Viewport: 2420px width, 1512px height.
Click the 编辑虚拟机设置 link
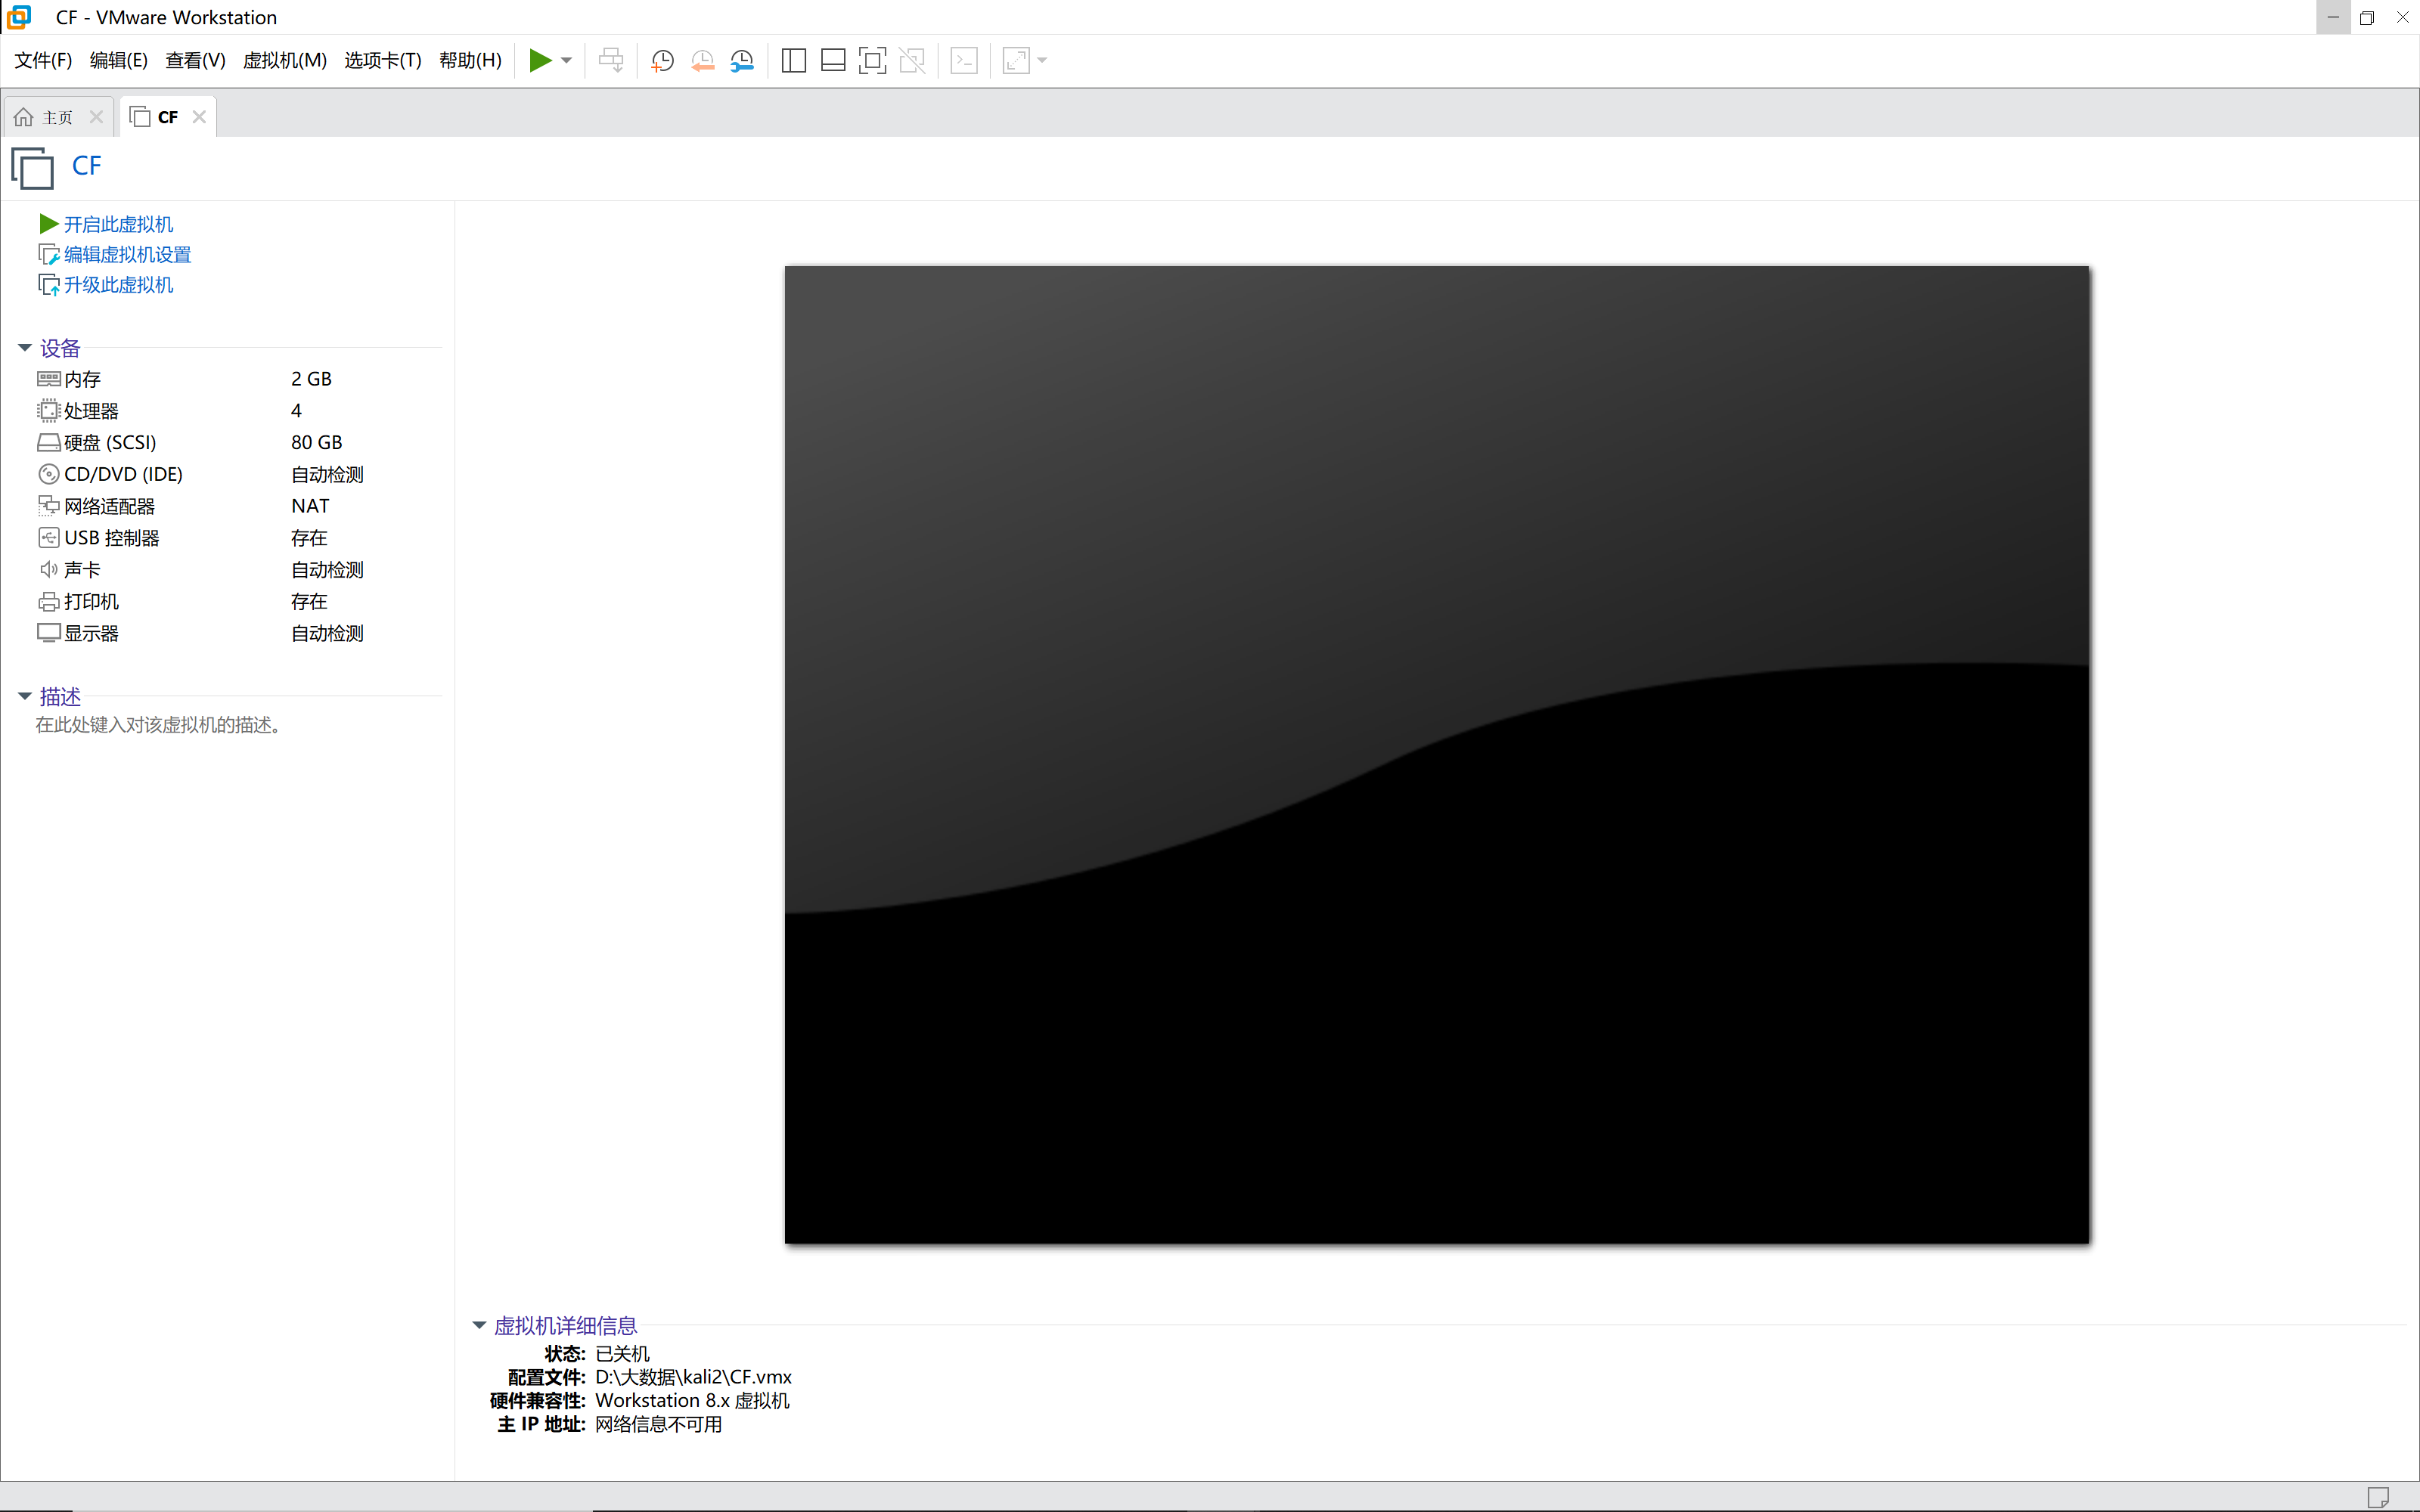pos(126,254)
